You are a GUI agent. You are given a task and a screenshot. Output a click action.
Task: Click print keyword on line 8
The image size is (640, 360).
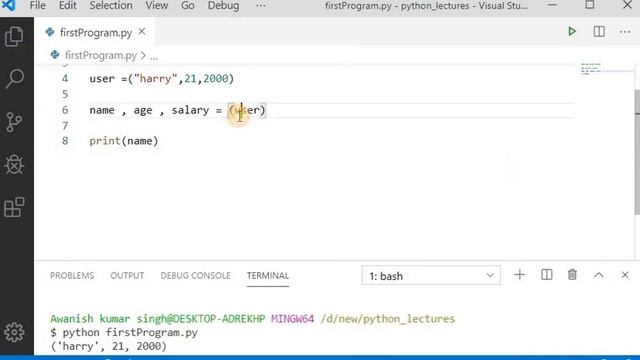click(105, 141)
